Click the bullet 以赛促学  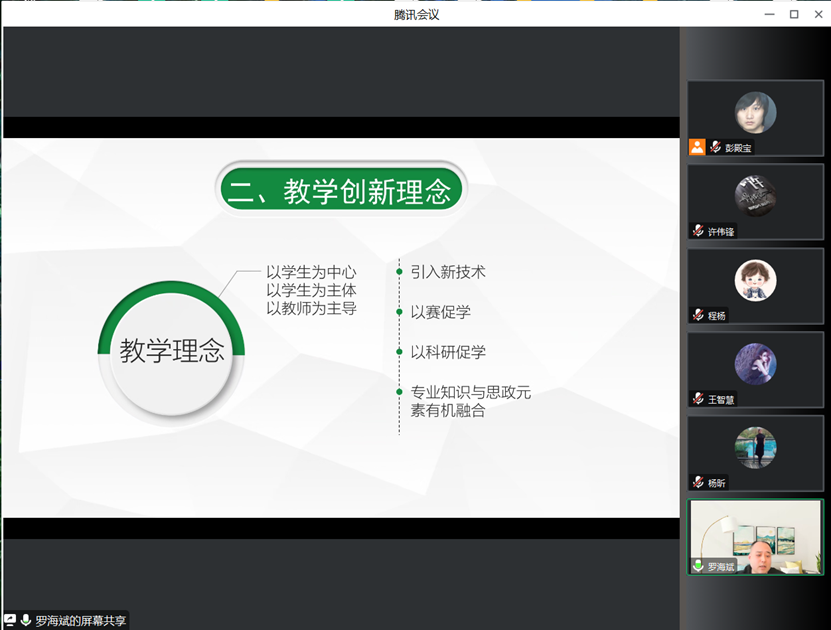(440, 312)
